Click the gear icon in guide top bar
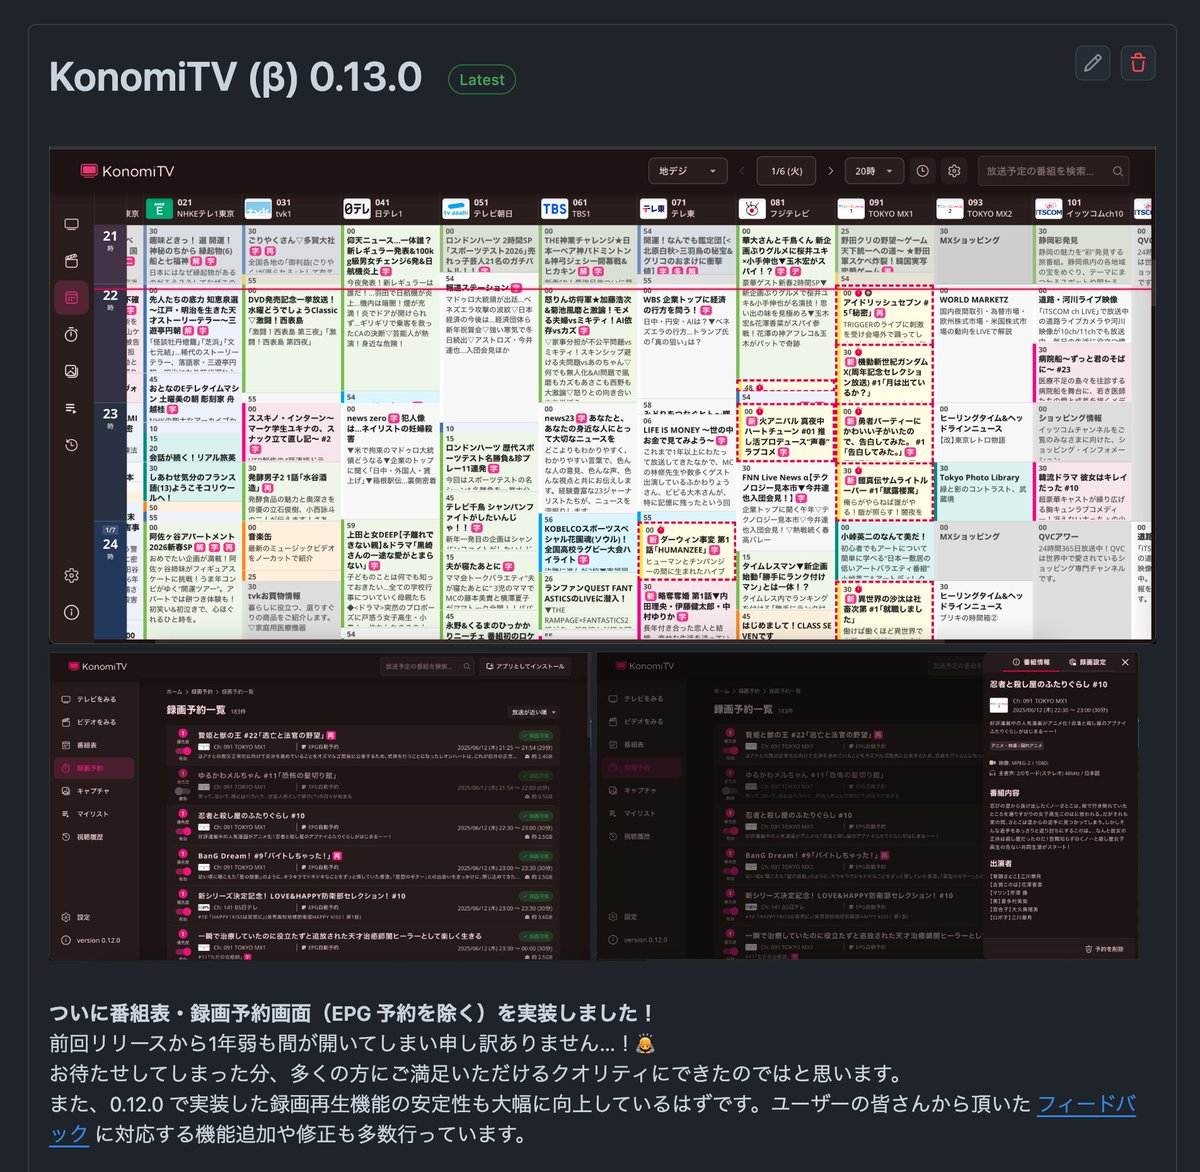The height and width of the screenshot is (1172, 1200). tap(954, 171)
